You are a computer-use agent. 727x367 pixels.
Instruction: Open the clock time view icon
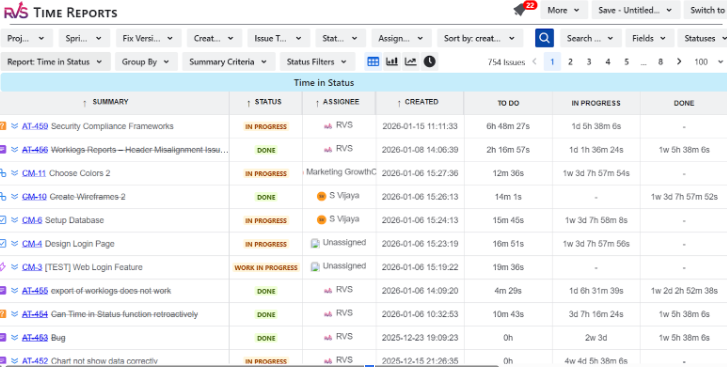click(430, 62)
